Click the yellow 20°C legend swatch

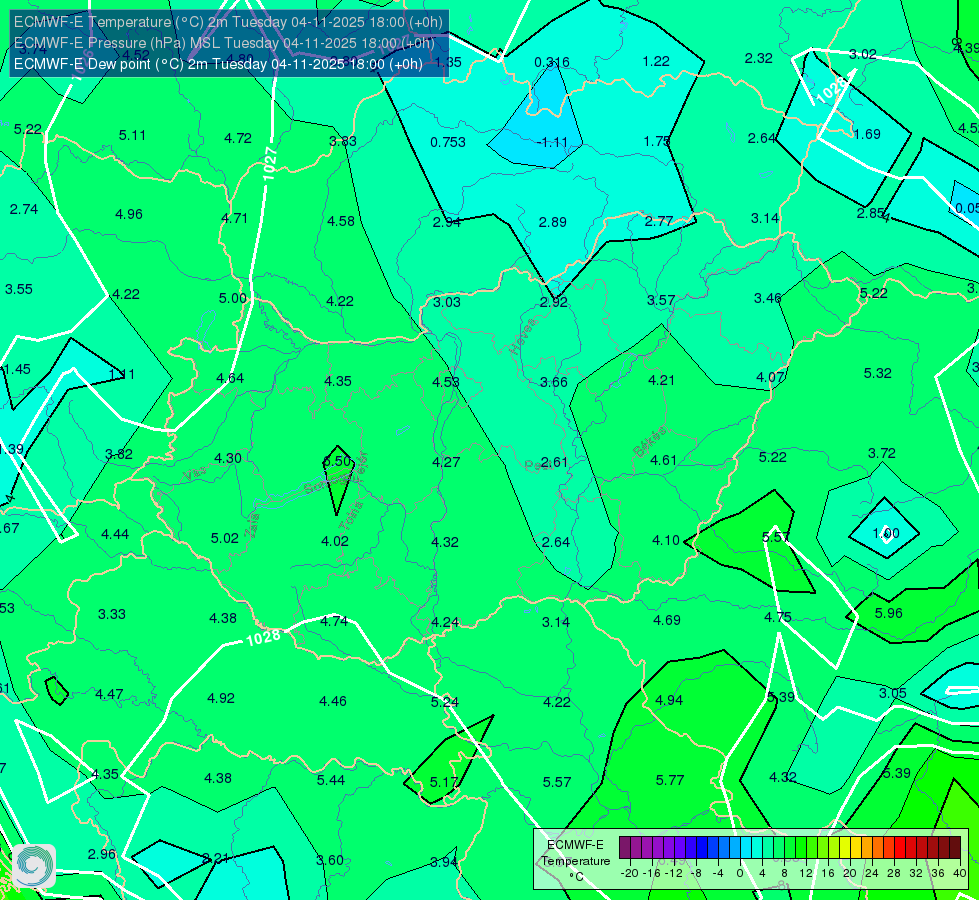point(845,848)
